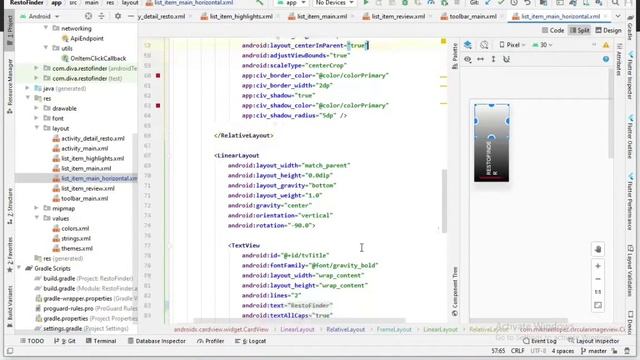Image resolution: width=640 pixels, height=360 pixels.
Task: Select the pan hand tool in preview
Action: pos(598,249)
